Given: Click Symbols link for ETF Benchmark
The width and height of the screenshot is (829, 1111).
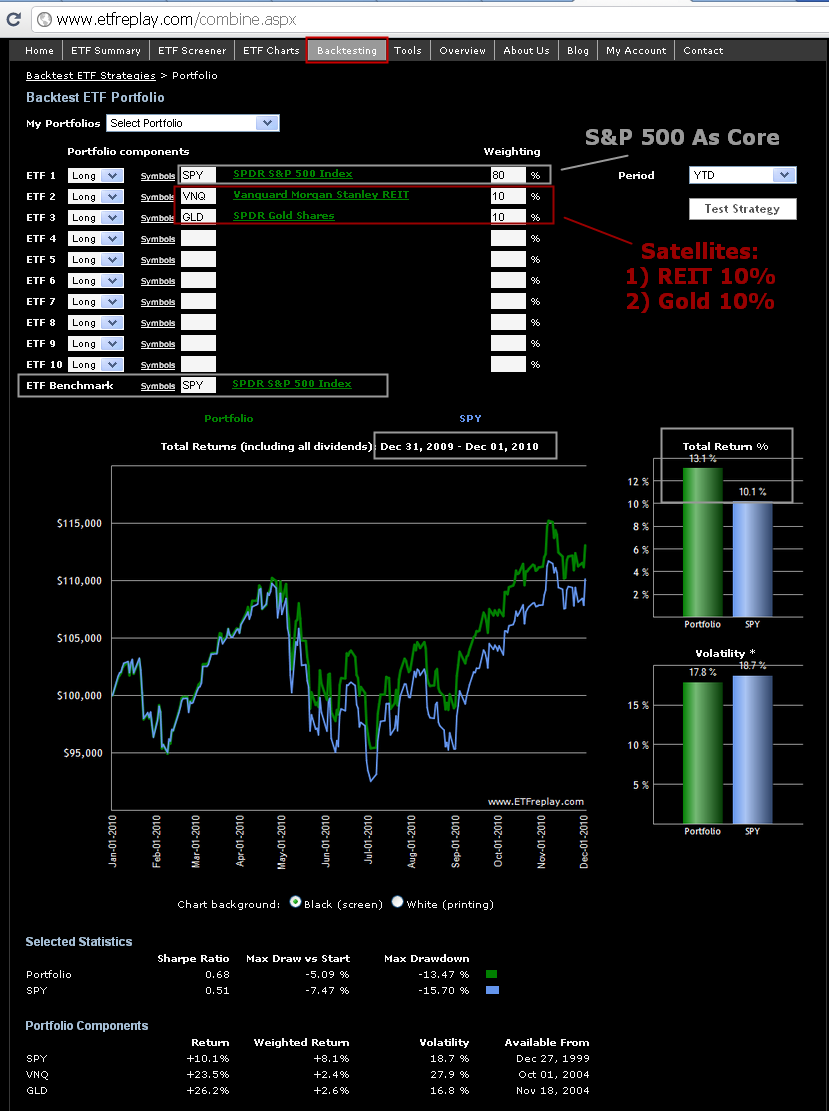Looking at the screenshot, I should click(157, 386).
